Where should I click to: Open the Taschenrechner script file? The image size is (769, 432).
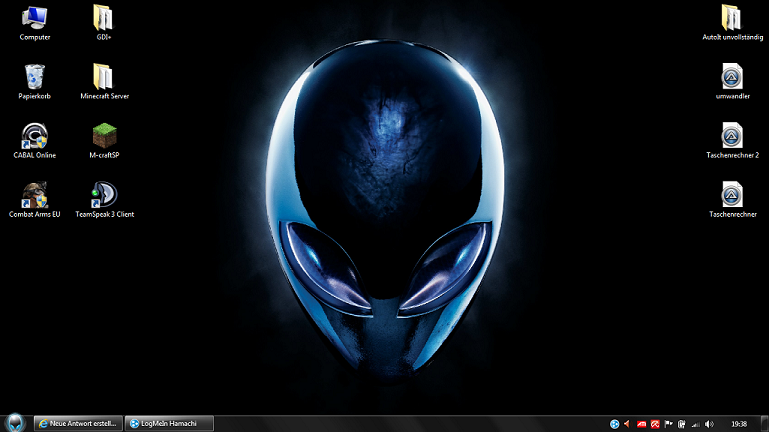pos(732,194)
